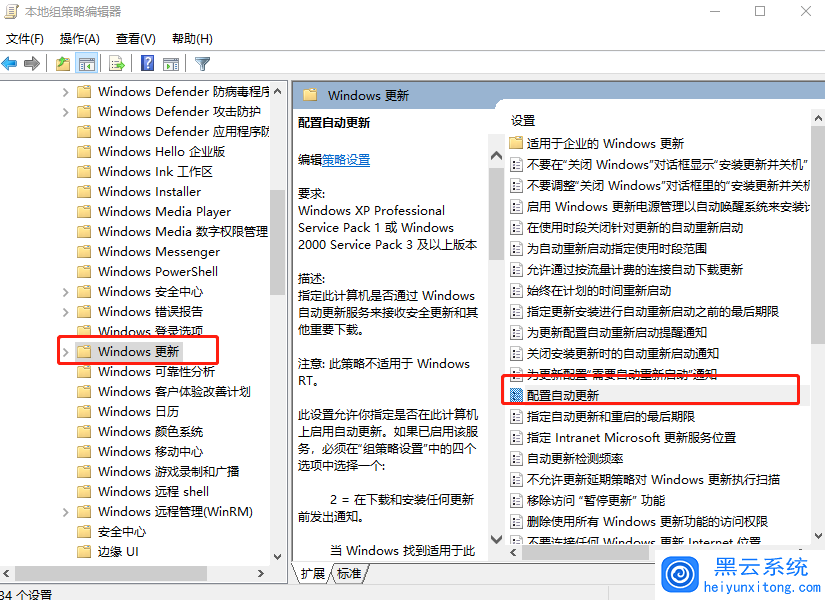Click the Windows Hello 企业版 folder icon

(84, 152)
